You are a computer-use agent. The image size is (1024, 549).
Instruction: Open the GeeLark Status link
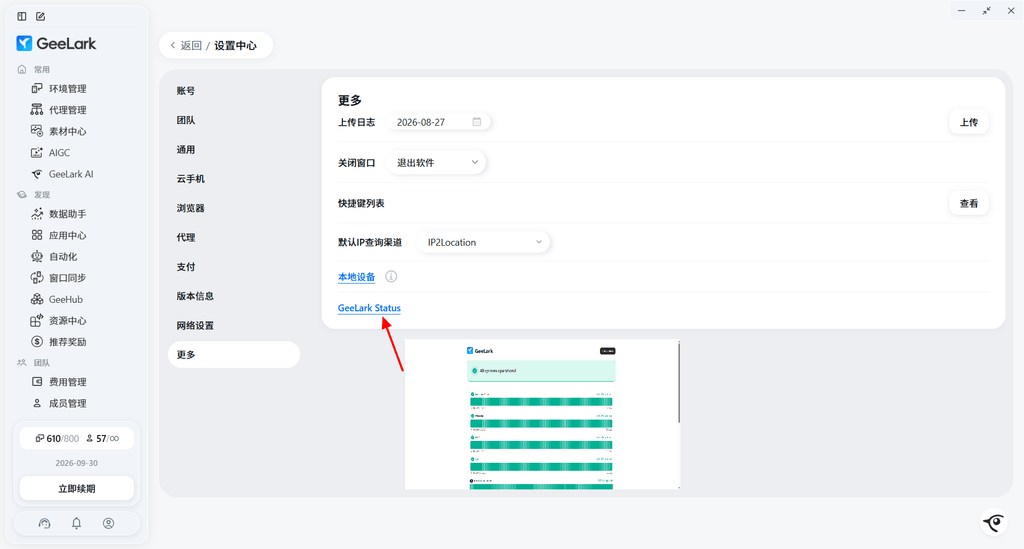pyautogui.click(x=369, y=308)
